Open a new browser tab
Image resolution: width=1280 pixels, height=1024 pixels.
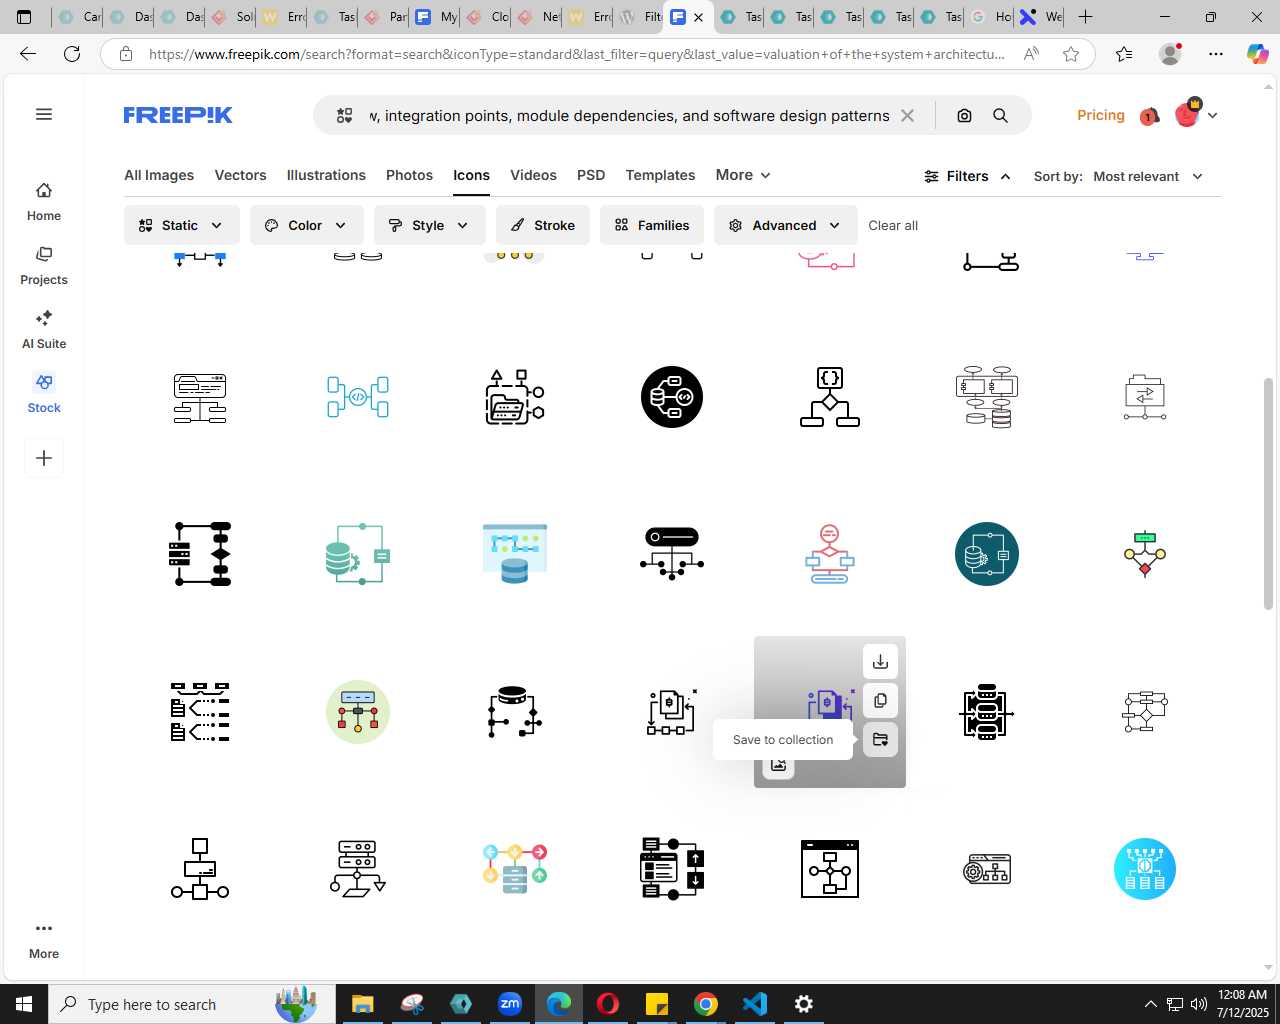click(x=1085, y=17)
